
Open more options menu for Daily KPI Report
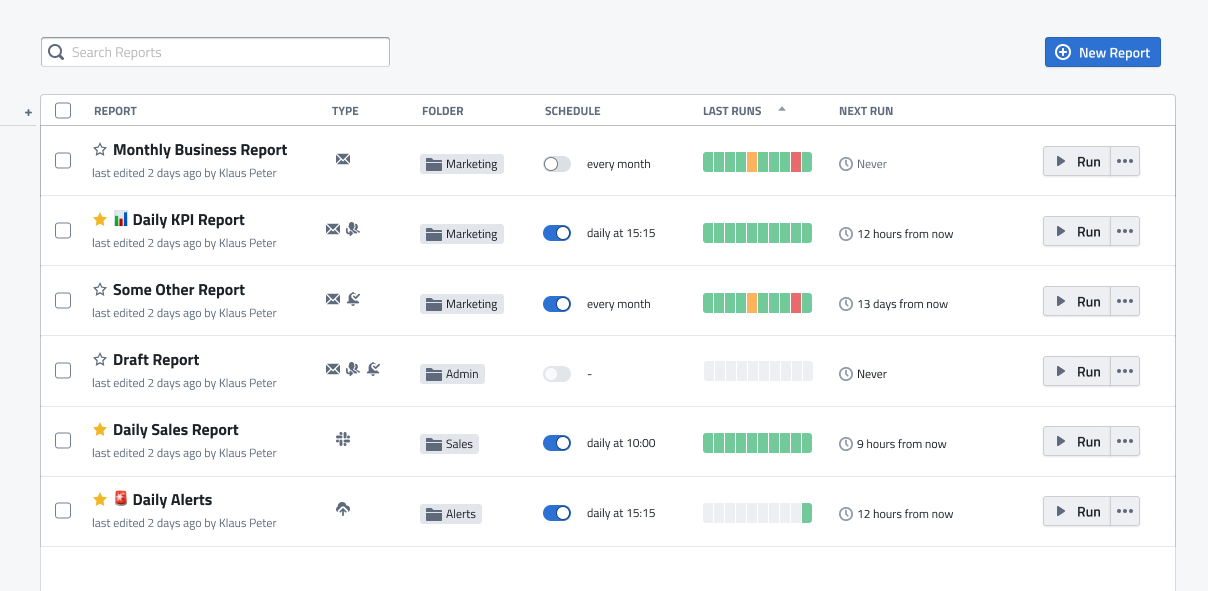(1125, 232)
